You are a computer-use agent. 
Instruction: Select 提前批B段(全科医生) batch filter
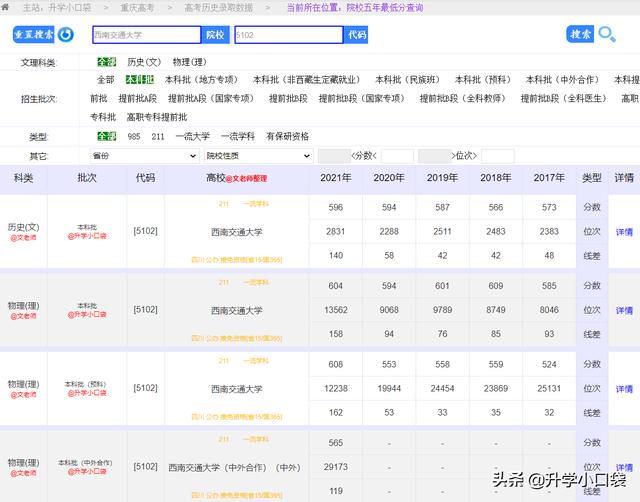click(x=564, y=98)
